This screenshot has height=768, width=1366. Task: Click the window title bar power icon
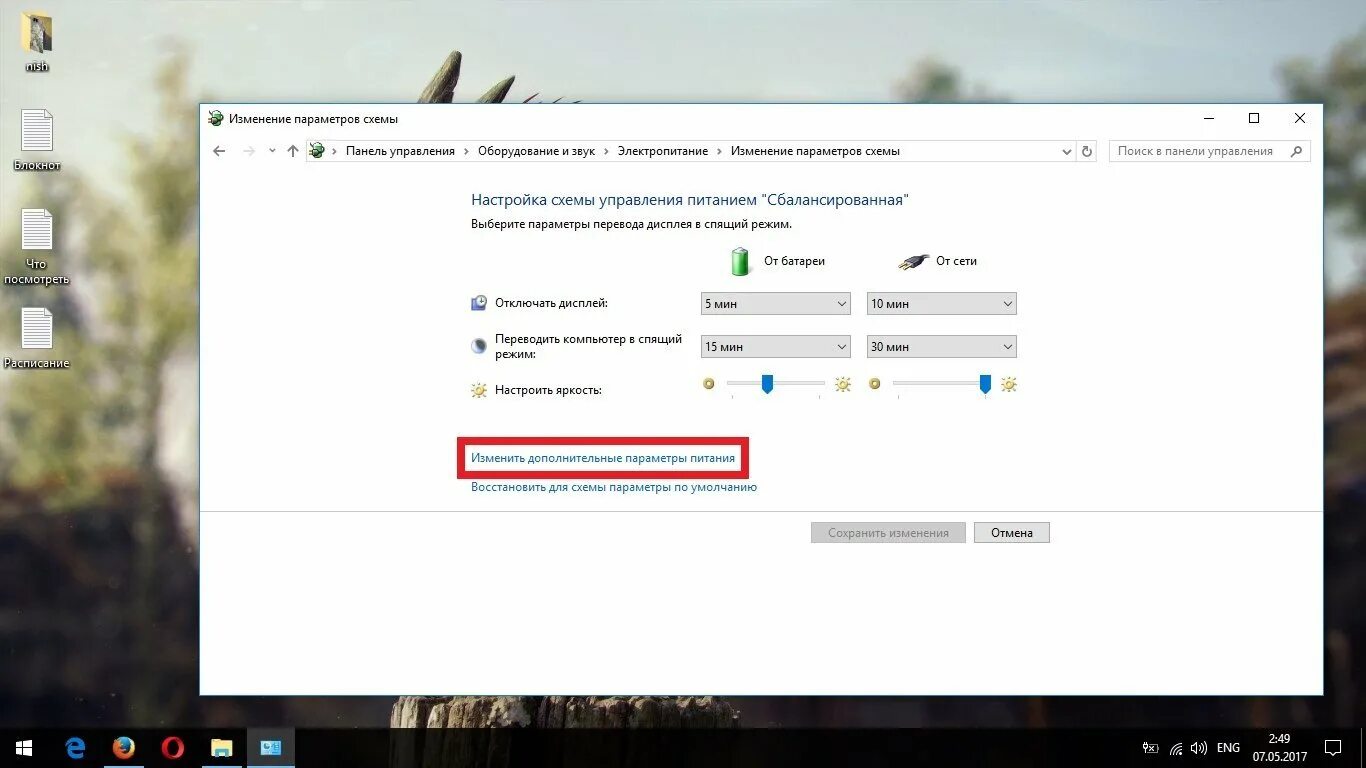pyautogui.click(x=215, y=118)
